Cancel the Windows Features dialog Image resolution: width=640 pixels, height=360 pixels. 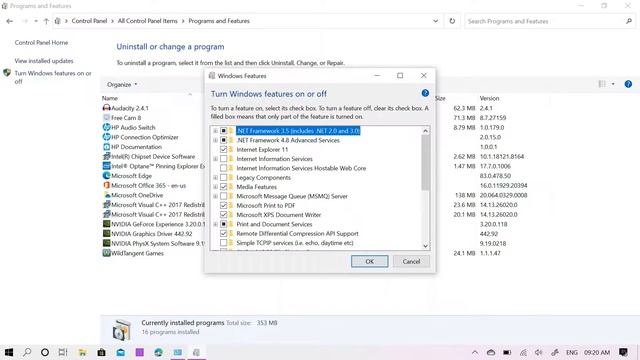pos(411,261)
